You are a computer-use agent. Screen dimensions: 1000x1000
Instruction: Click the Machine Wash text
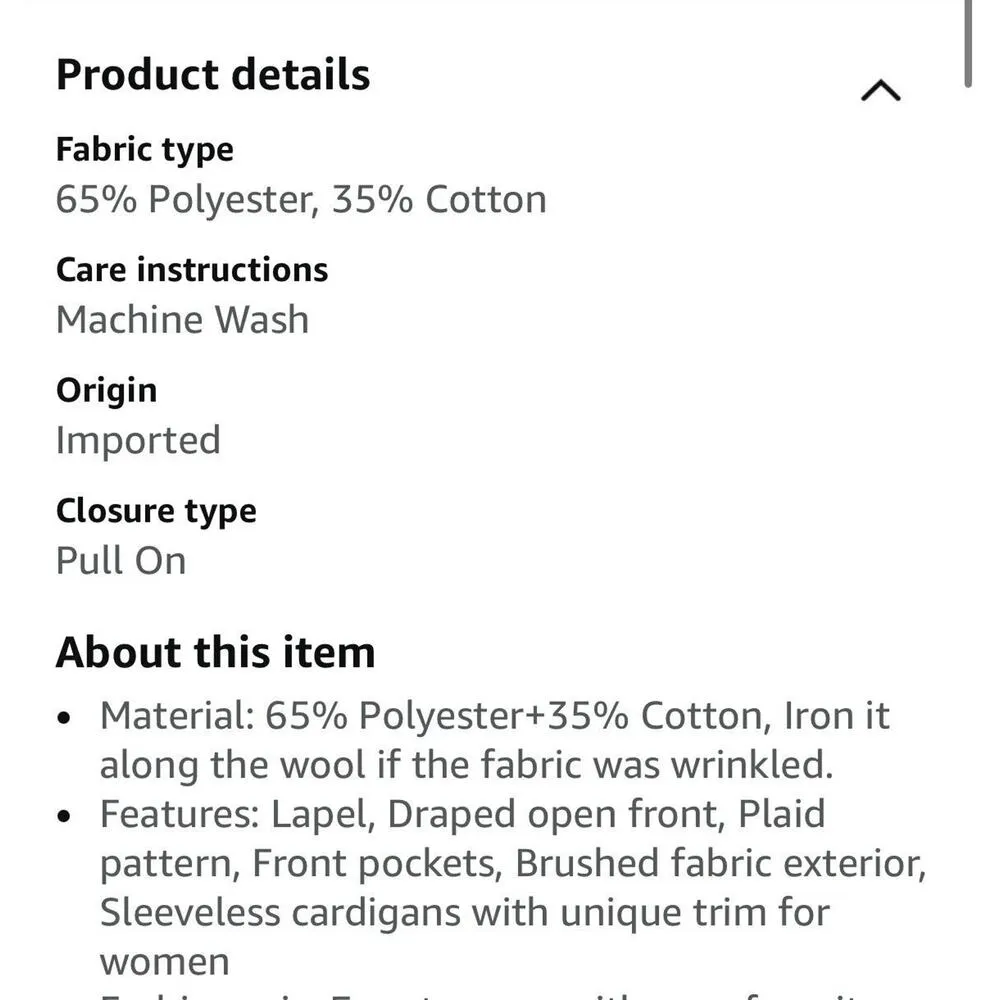tap(182, 320)
